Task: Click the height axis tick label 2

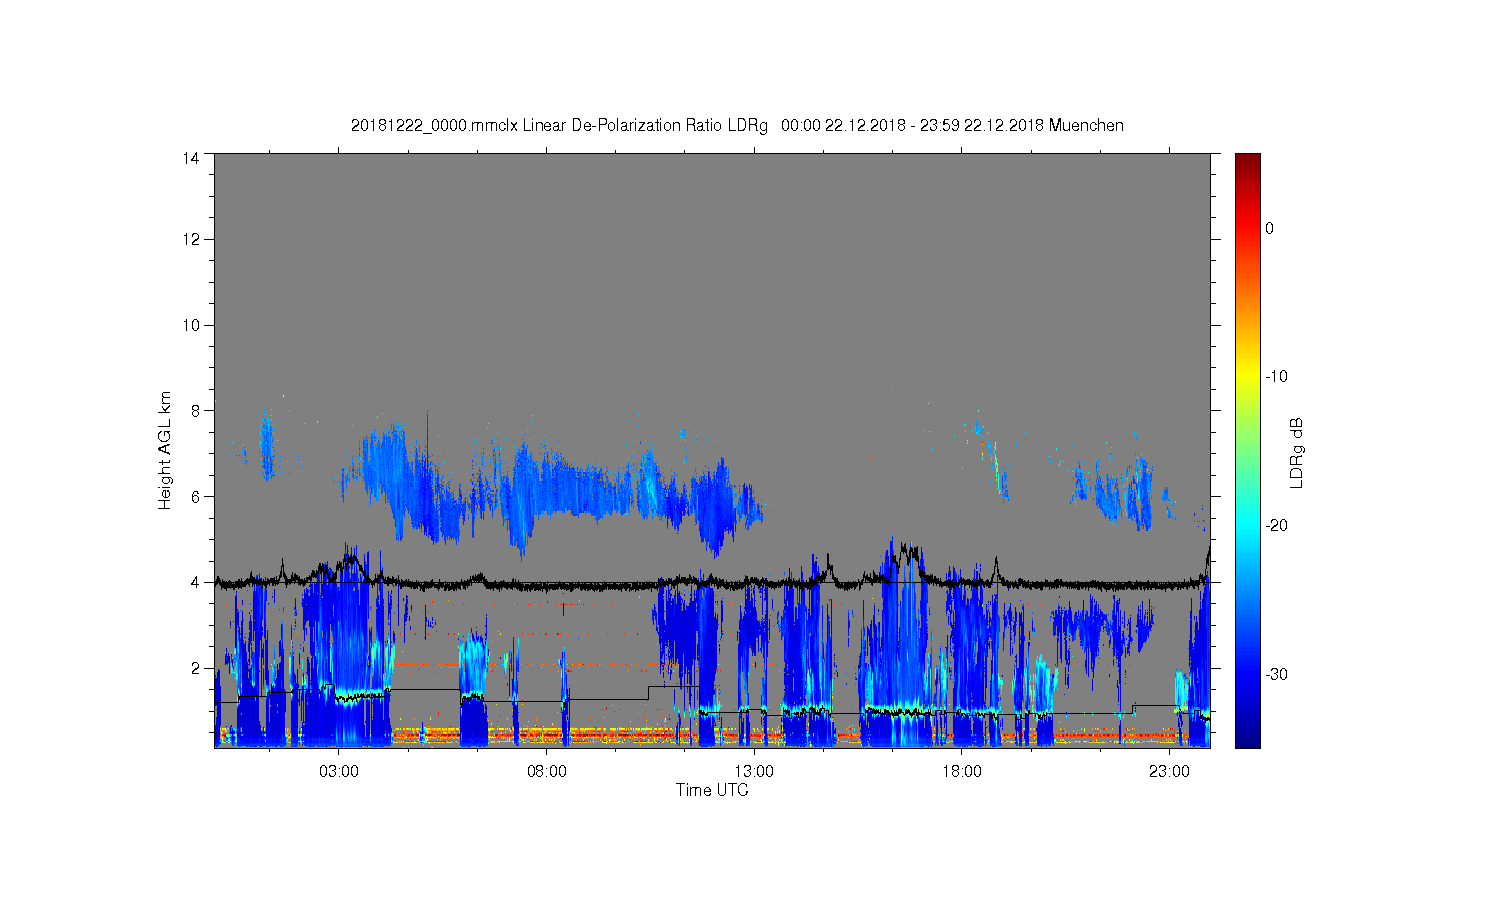Action: [x=195, y=668]
